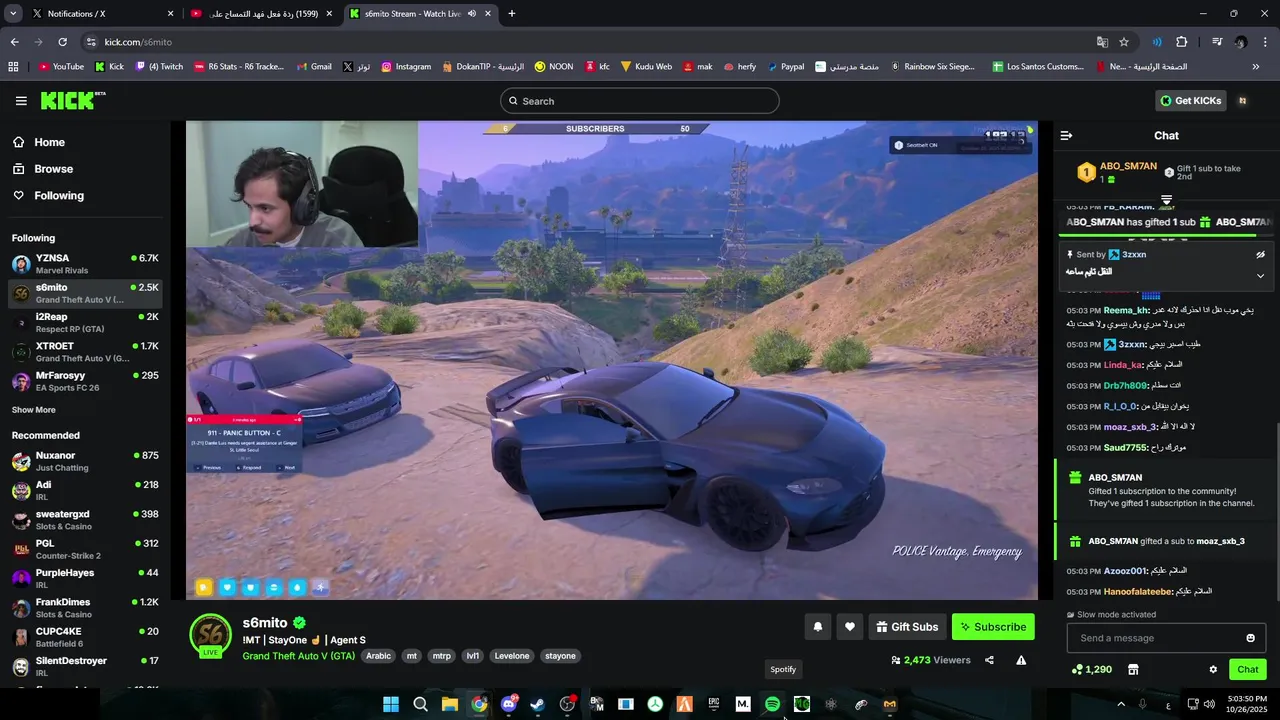Click the Gift Subs button

pos(907,627)
